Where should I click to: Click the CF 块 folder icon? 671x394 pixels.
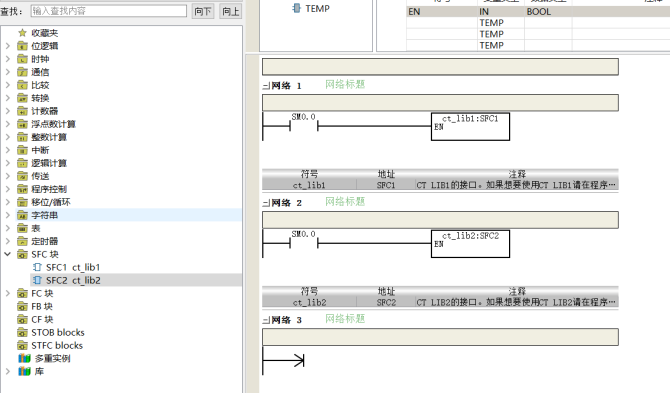pos(22,320)
